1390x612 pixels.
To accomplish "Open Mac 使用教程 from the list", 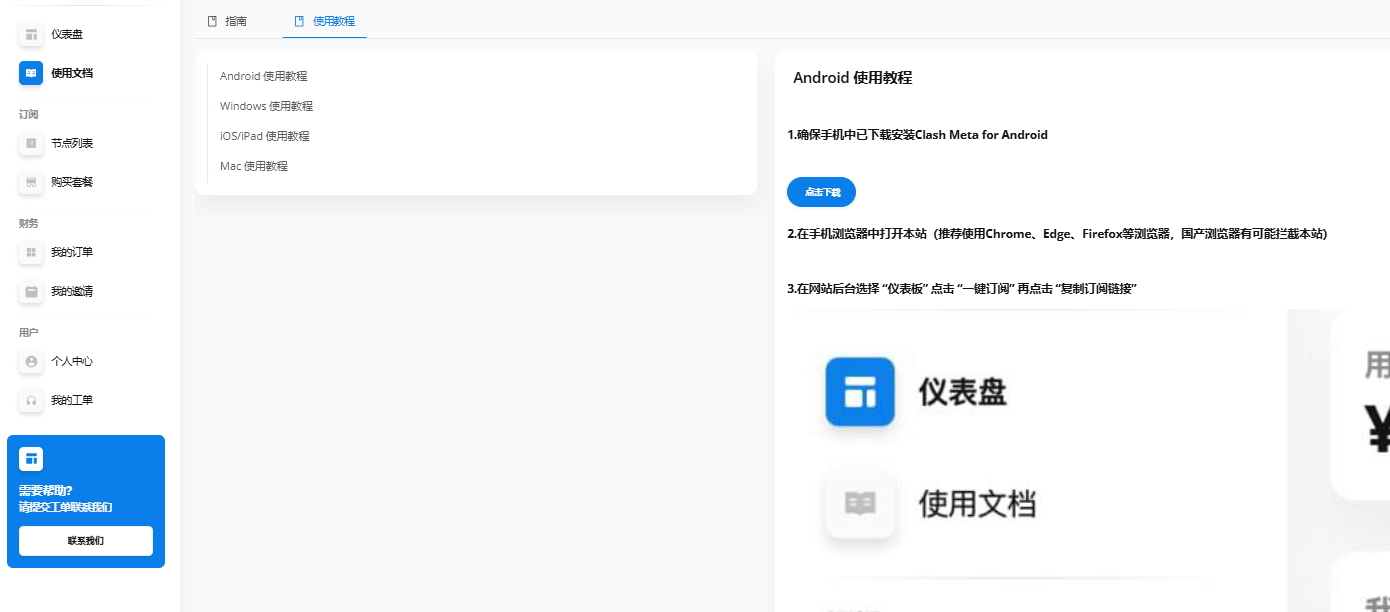I will 253,166.
